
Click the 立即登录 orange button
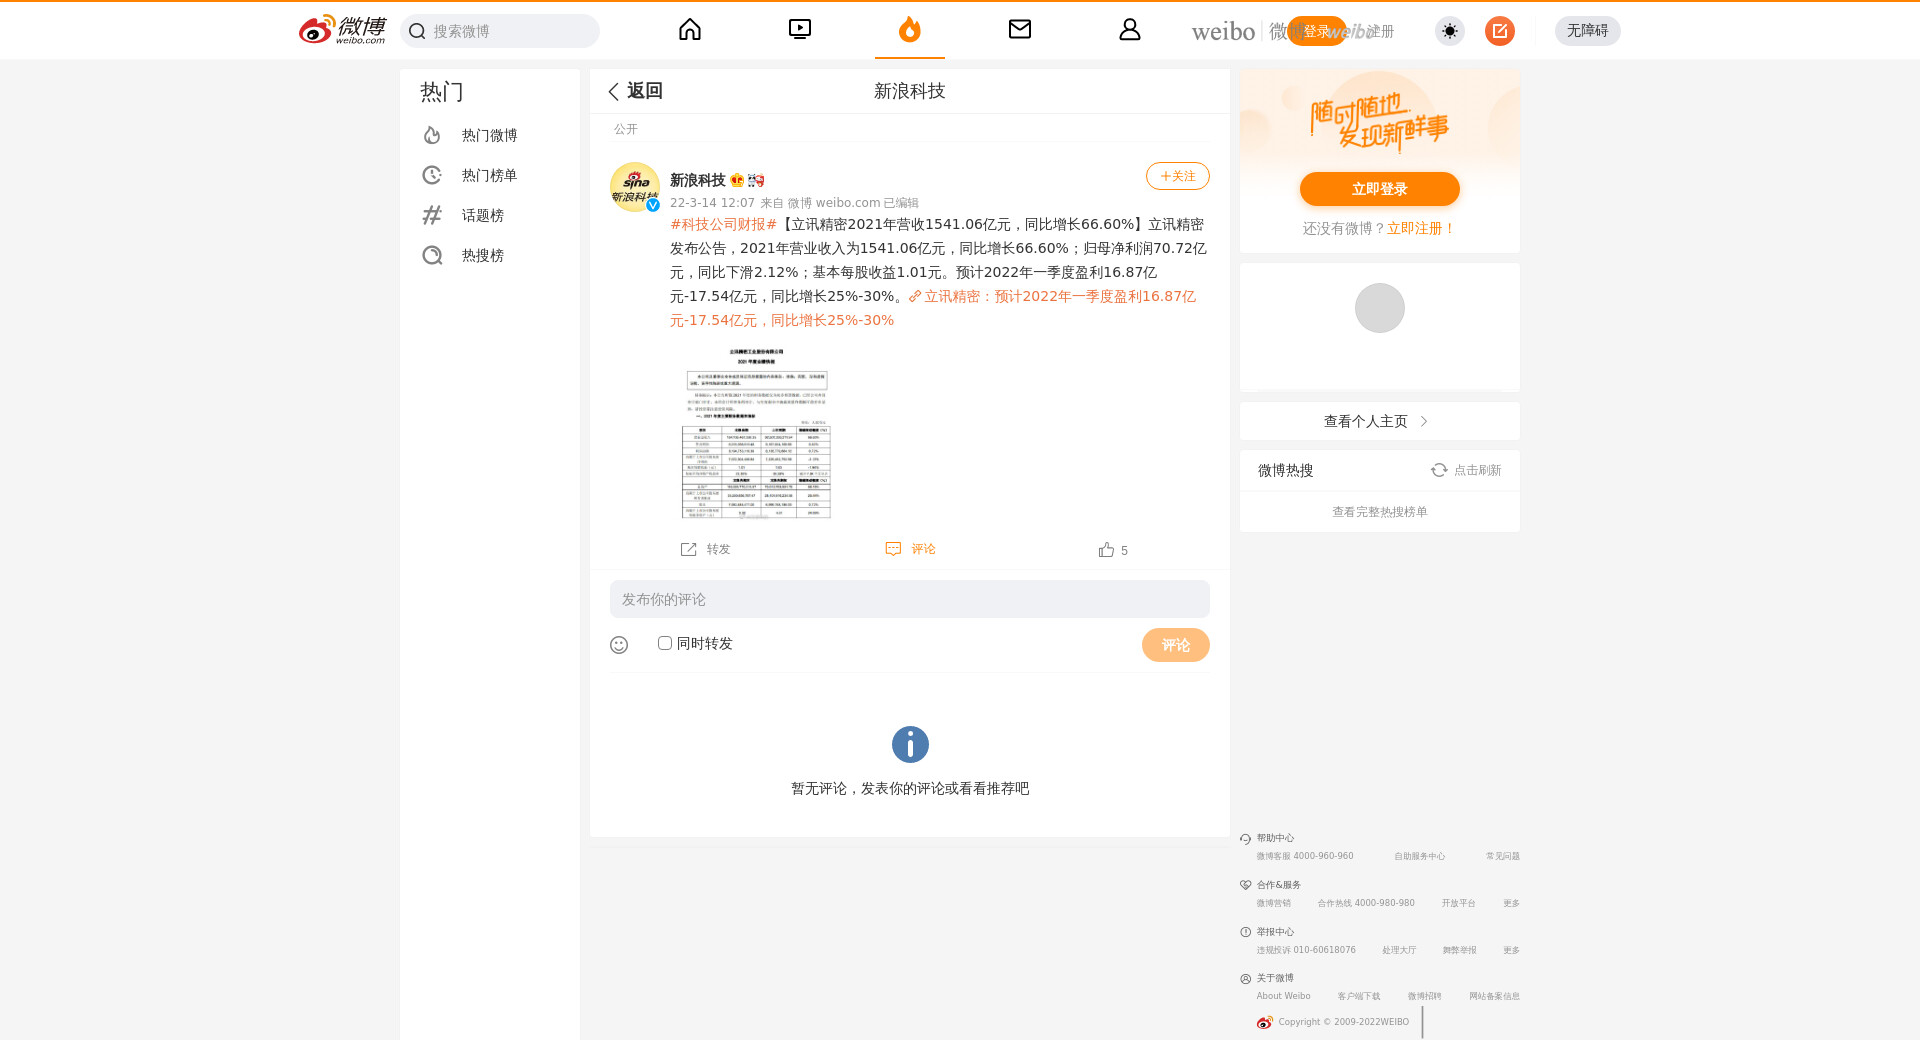point(1379,189)
